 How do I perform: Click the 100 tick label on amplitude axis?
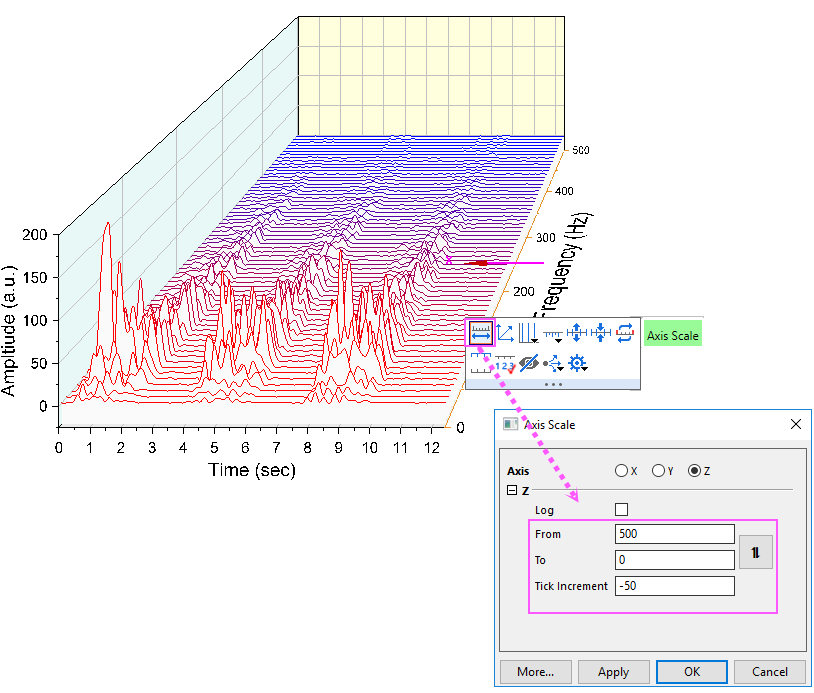click(x=35, y=320)
